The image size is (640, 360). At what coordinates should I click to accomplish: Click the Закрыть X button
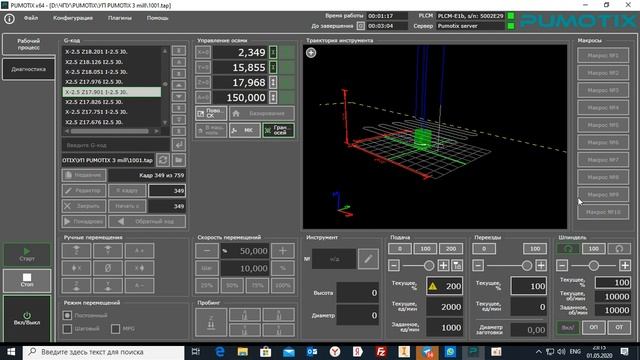(x=84, y=206)
